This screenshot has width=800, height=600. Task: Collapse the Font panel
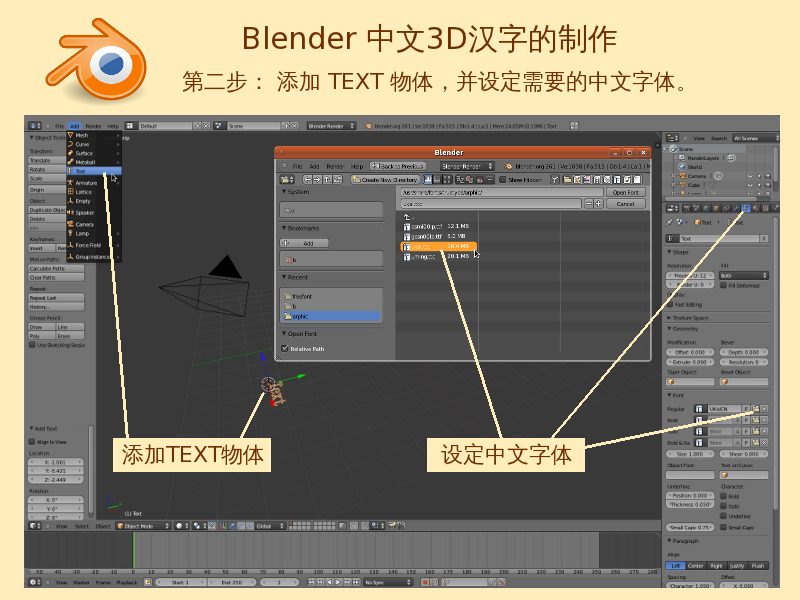click(669, 395)
